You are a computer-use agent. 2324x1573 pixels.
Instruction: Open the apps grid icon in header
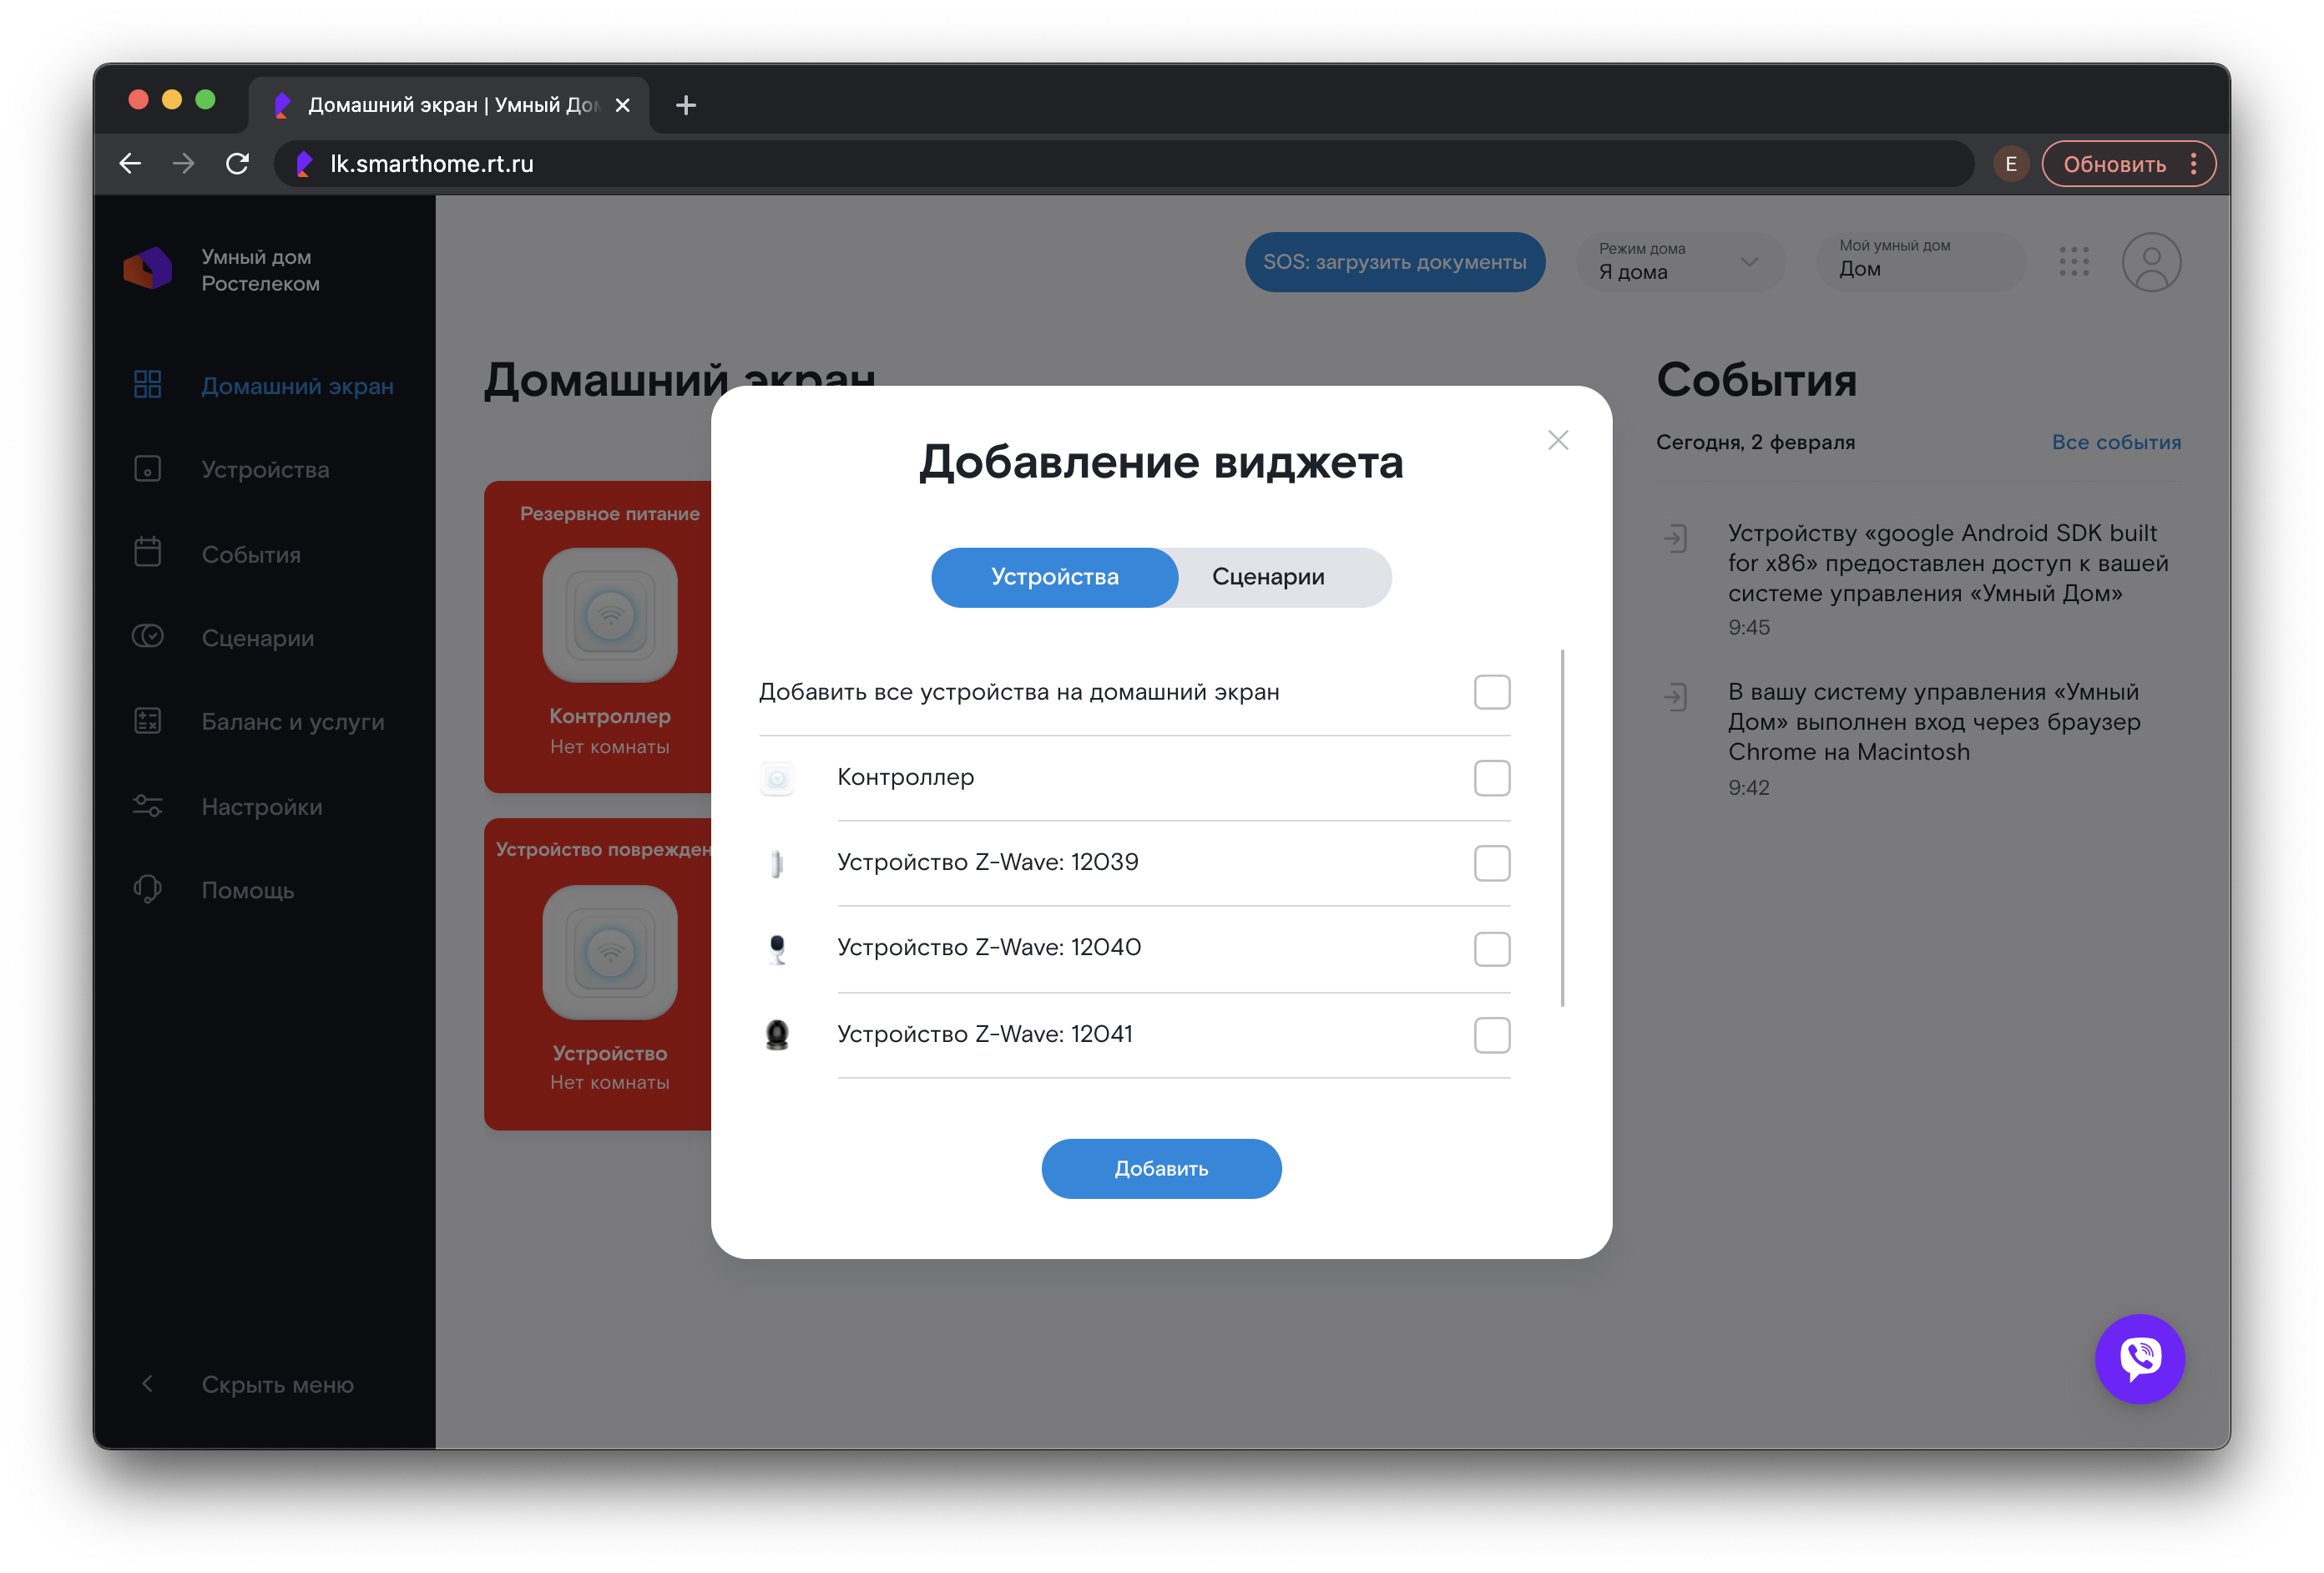[2073, 262]
